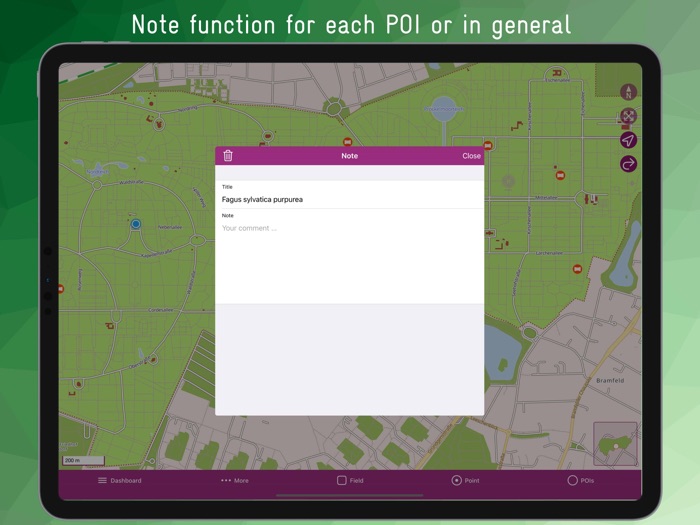700x525 pixels.
Task: Switch to the Point tab
Action: (465, 480)
